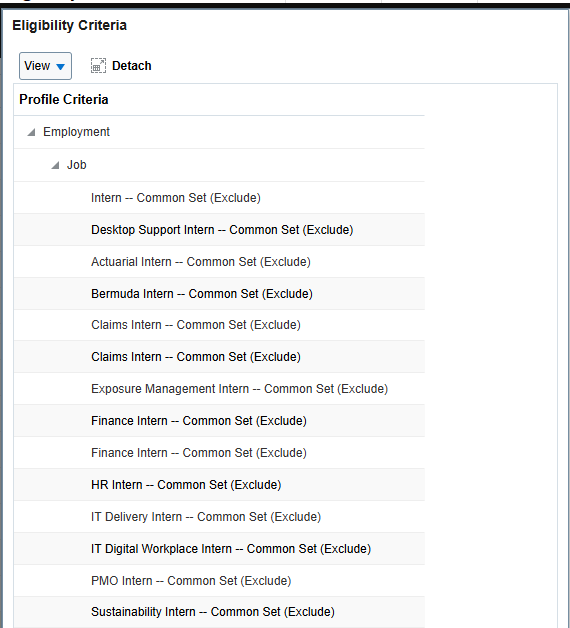Select HR Intern row
This screenshot has width=570, height=628.
pyautogui.click(x=219, y=485)
